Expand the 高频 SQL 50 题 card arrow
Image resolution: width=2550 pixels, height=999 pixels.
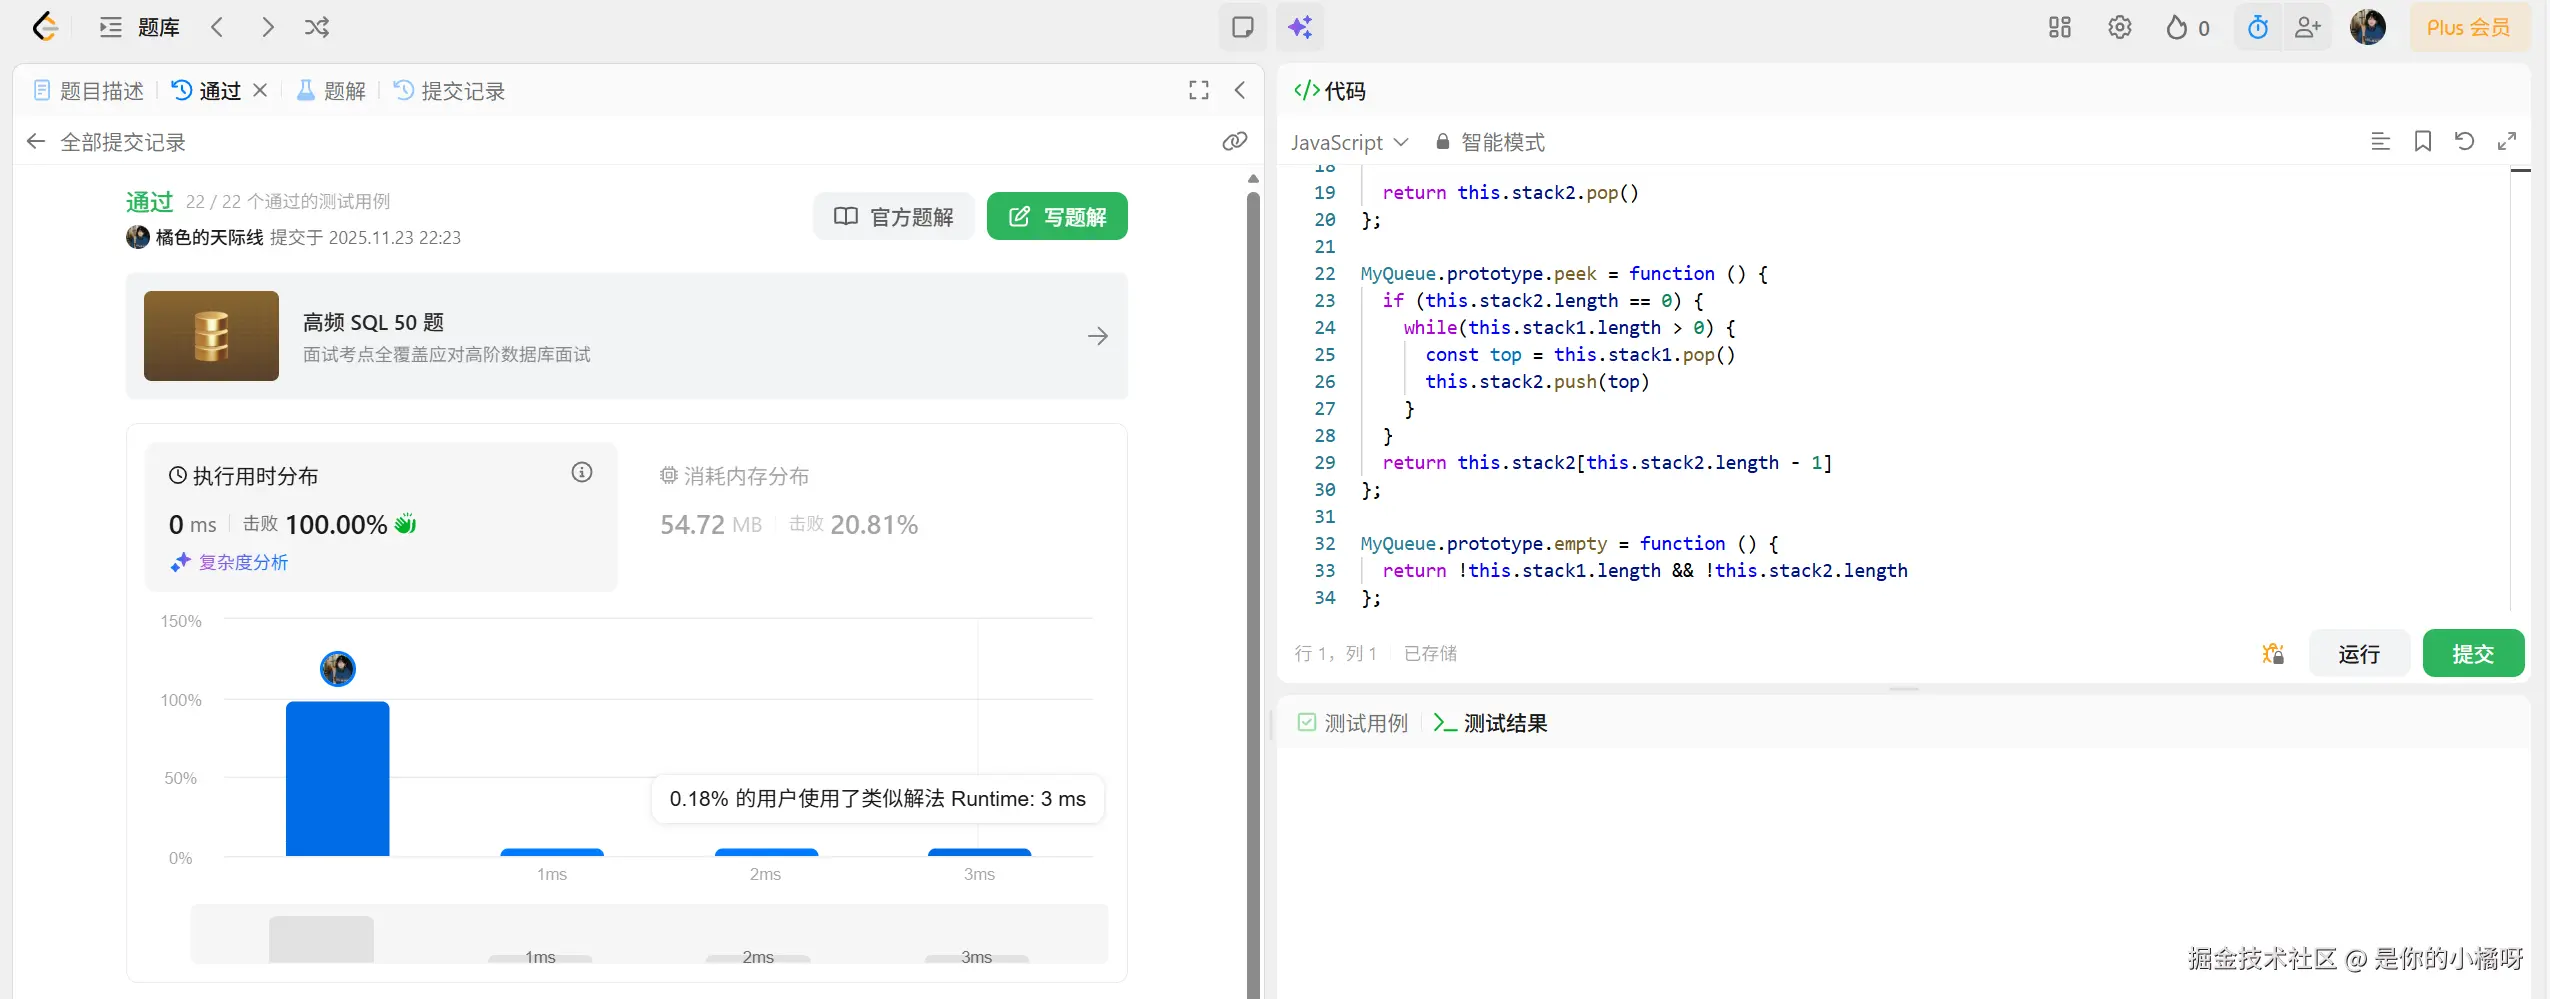pos(1097,336)
